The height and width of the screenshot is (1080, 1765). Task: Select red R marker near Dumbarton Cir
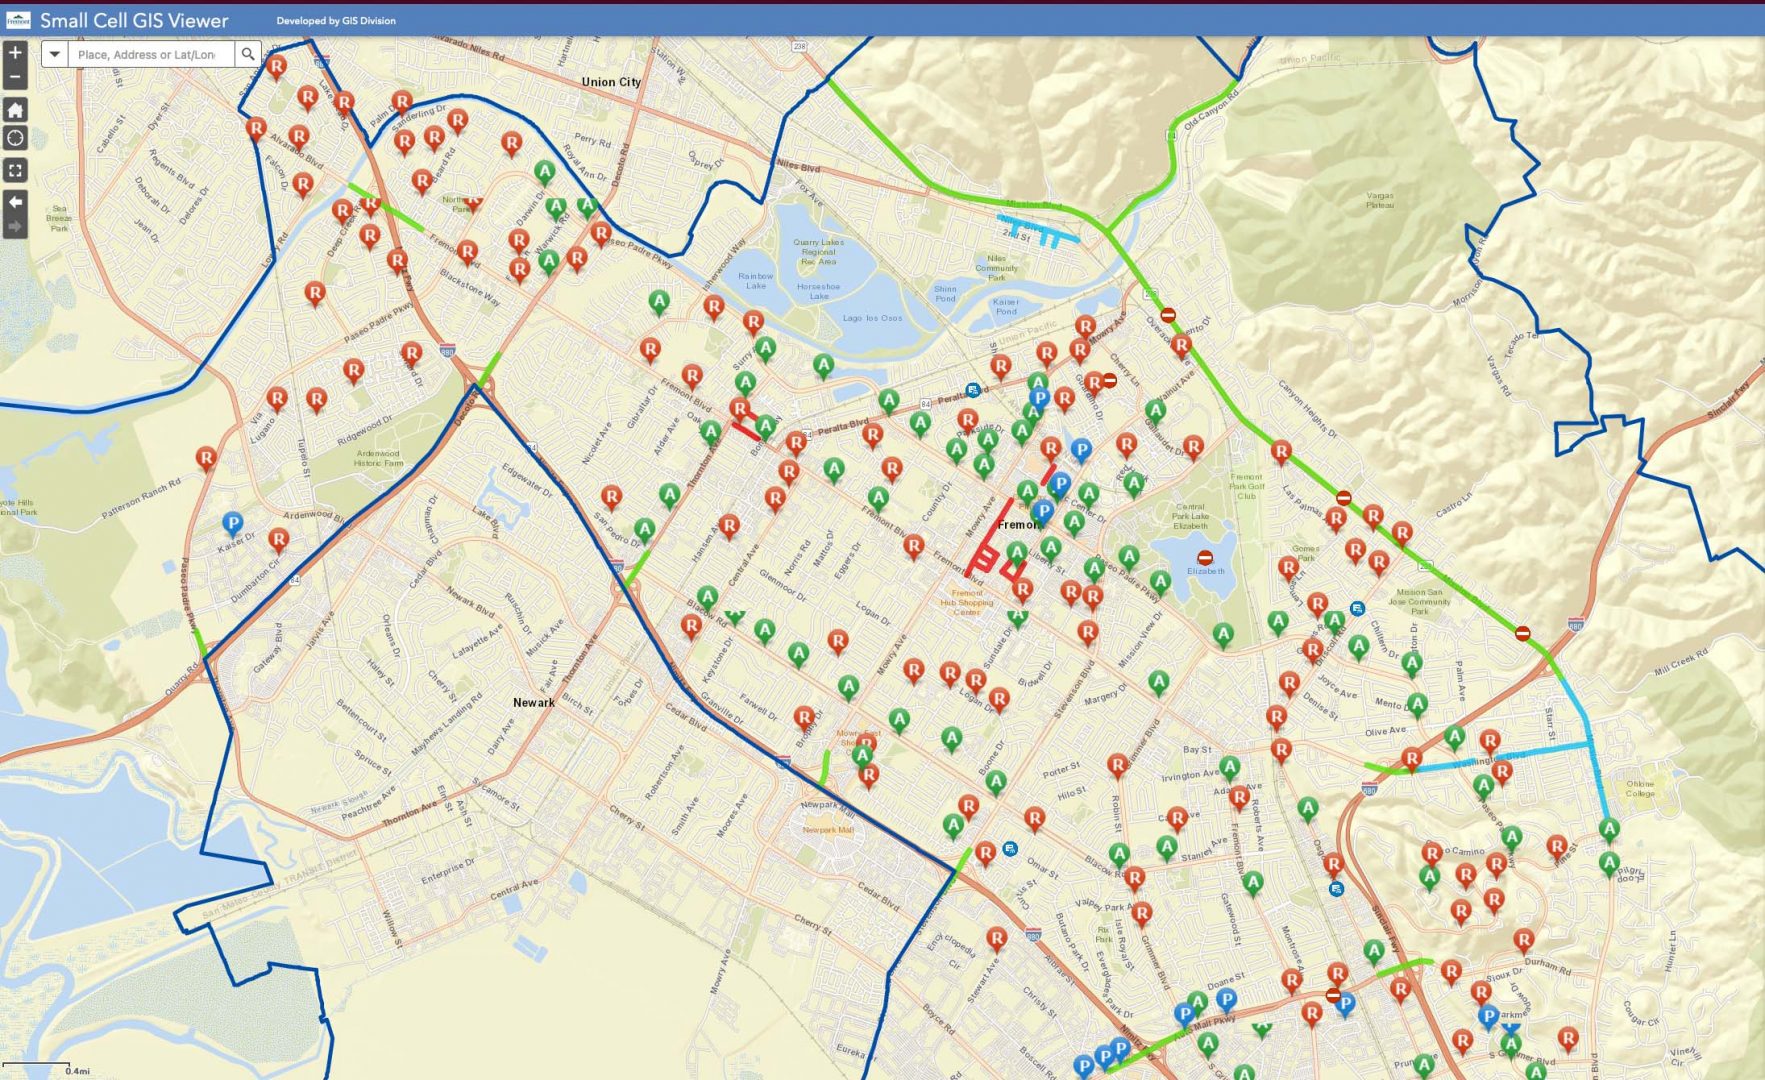(x=279, y=539)
